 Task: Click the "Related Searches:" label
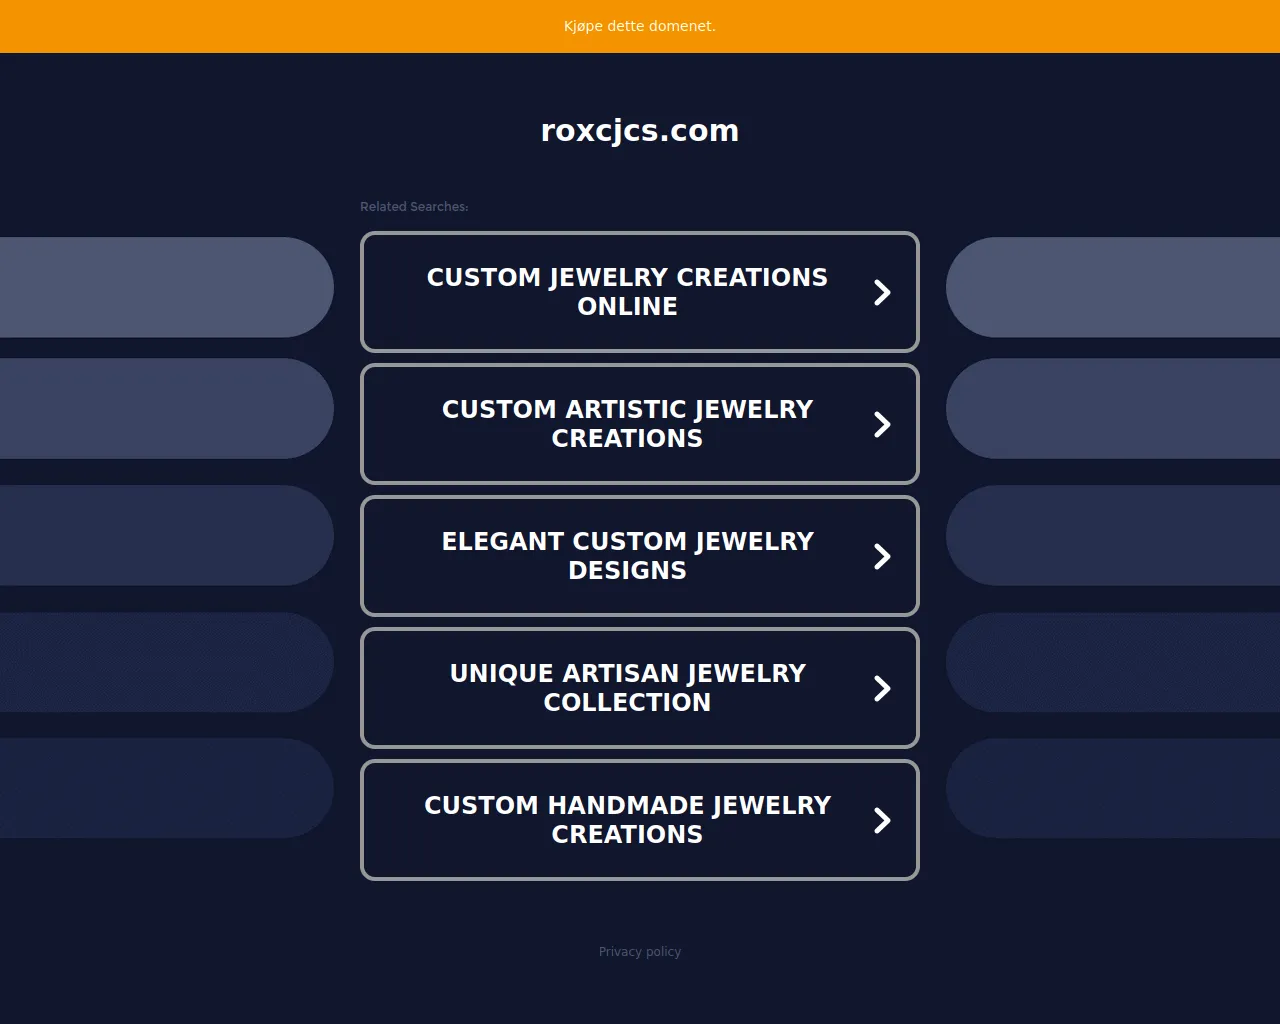coord(414,207)
